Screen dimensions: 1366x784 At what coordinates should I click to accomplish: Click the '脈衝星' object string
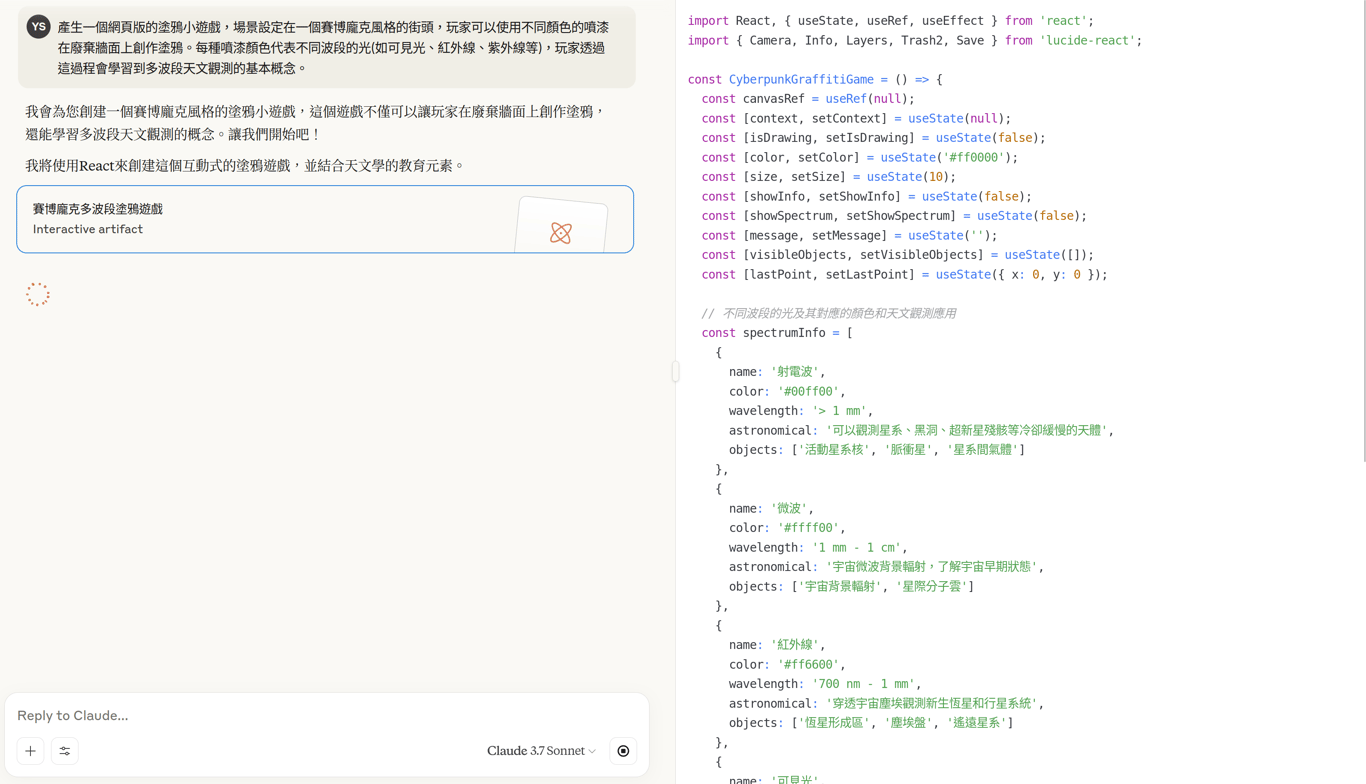(908, 450)
